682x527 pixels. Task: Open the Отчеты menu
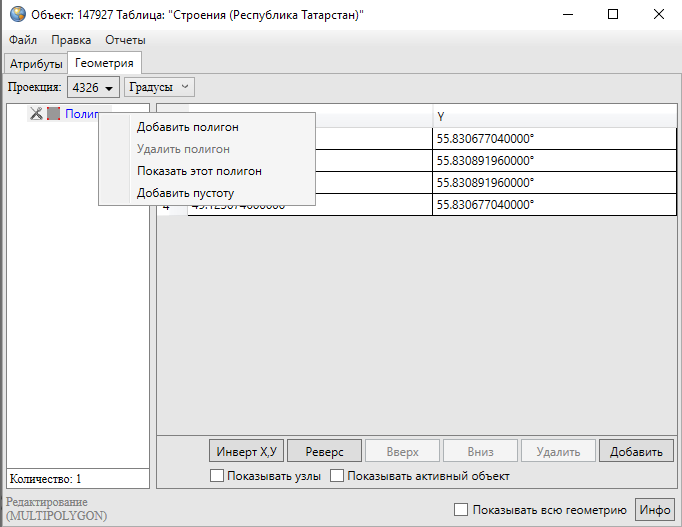click(125, 40)
